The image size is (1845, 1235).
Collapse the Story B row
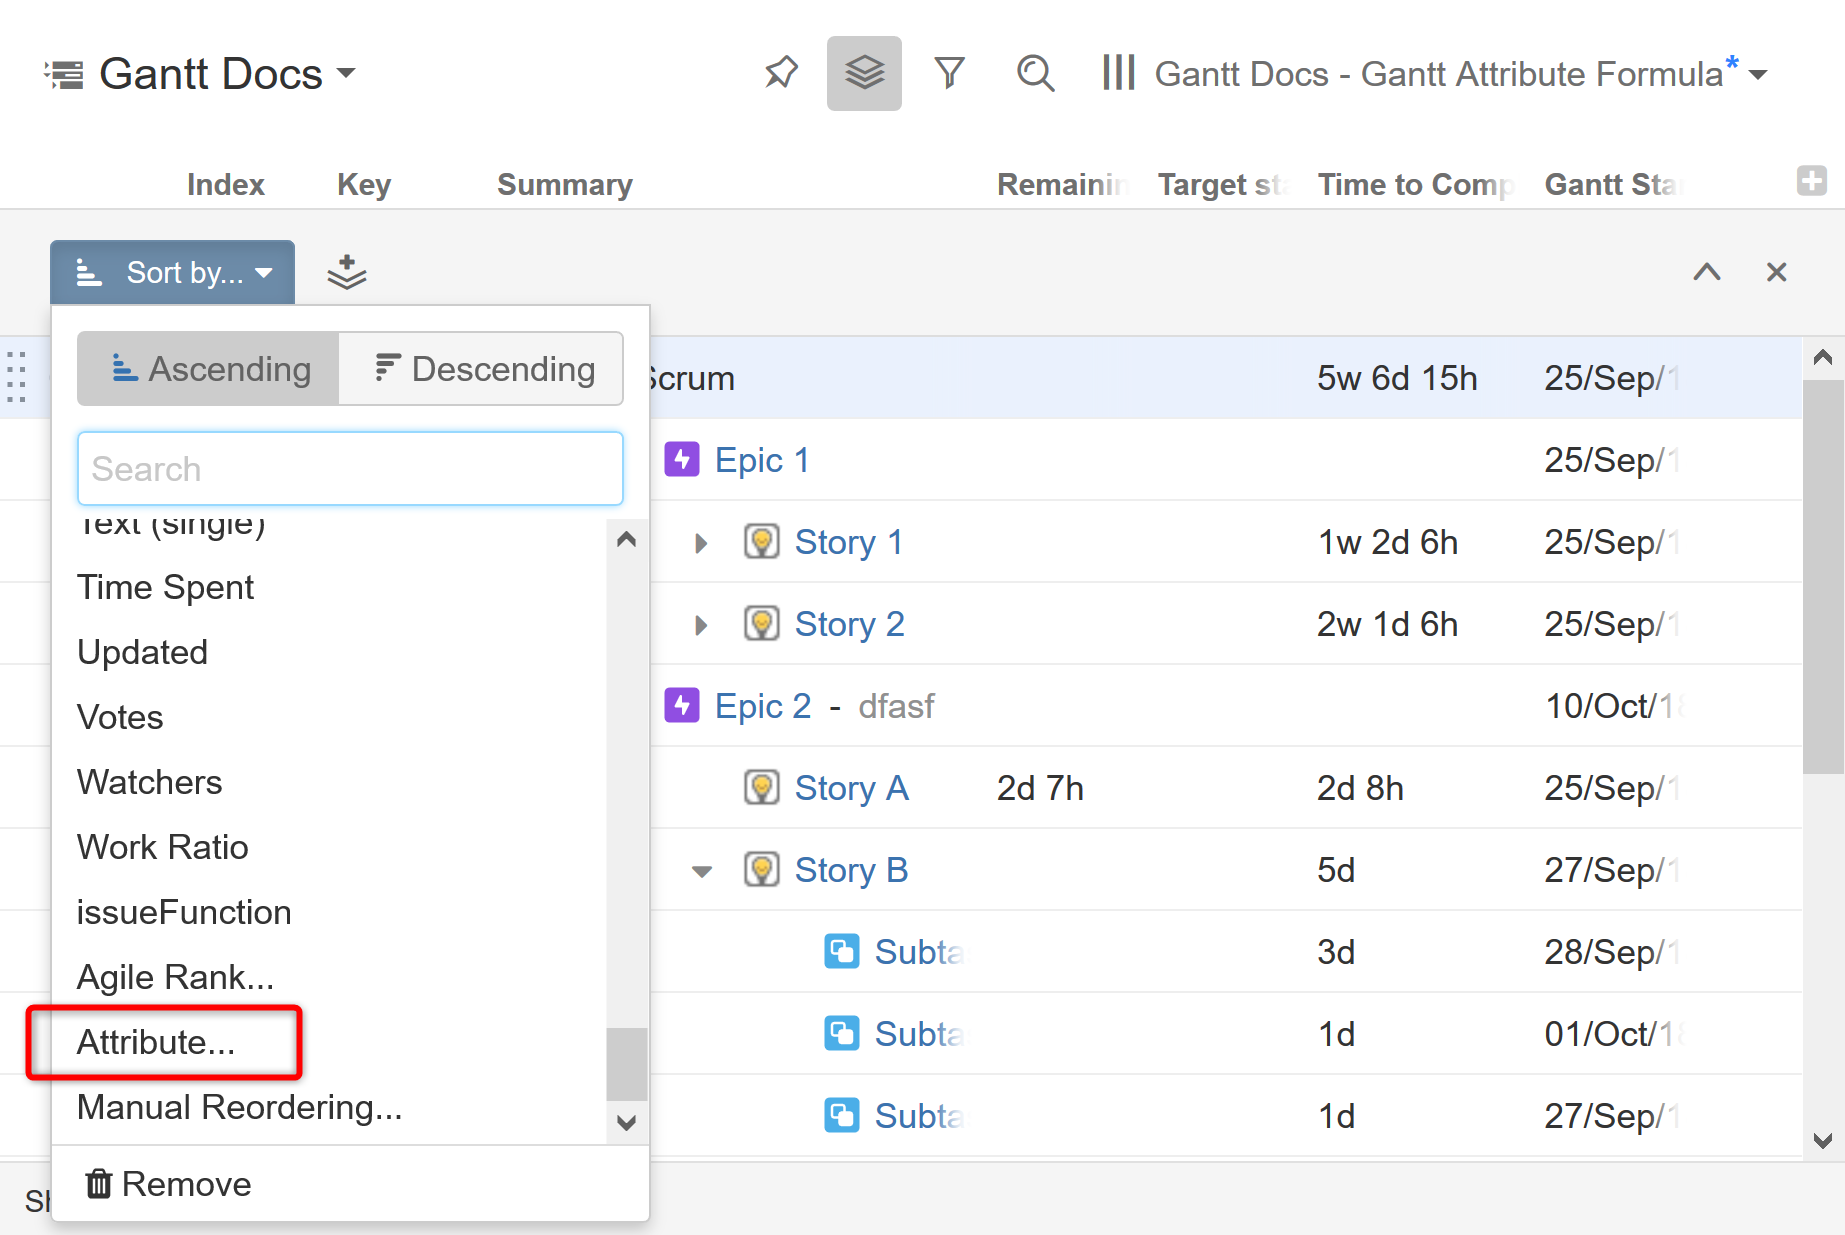(x=702, y=871)
